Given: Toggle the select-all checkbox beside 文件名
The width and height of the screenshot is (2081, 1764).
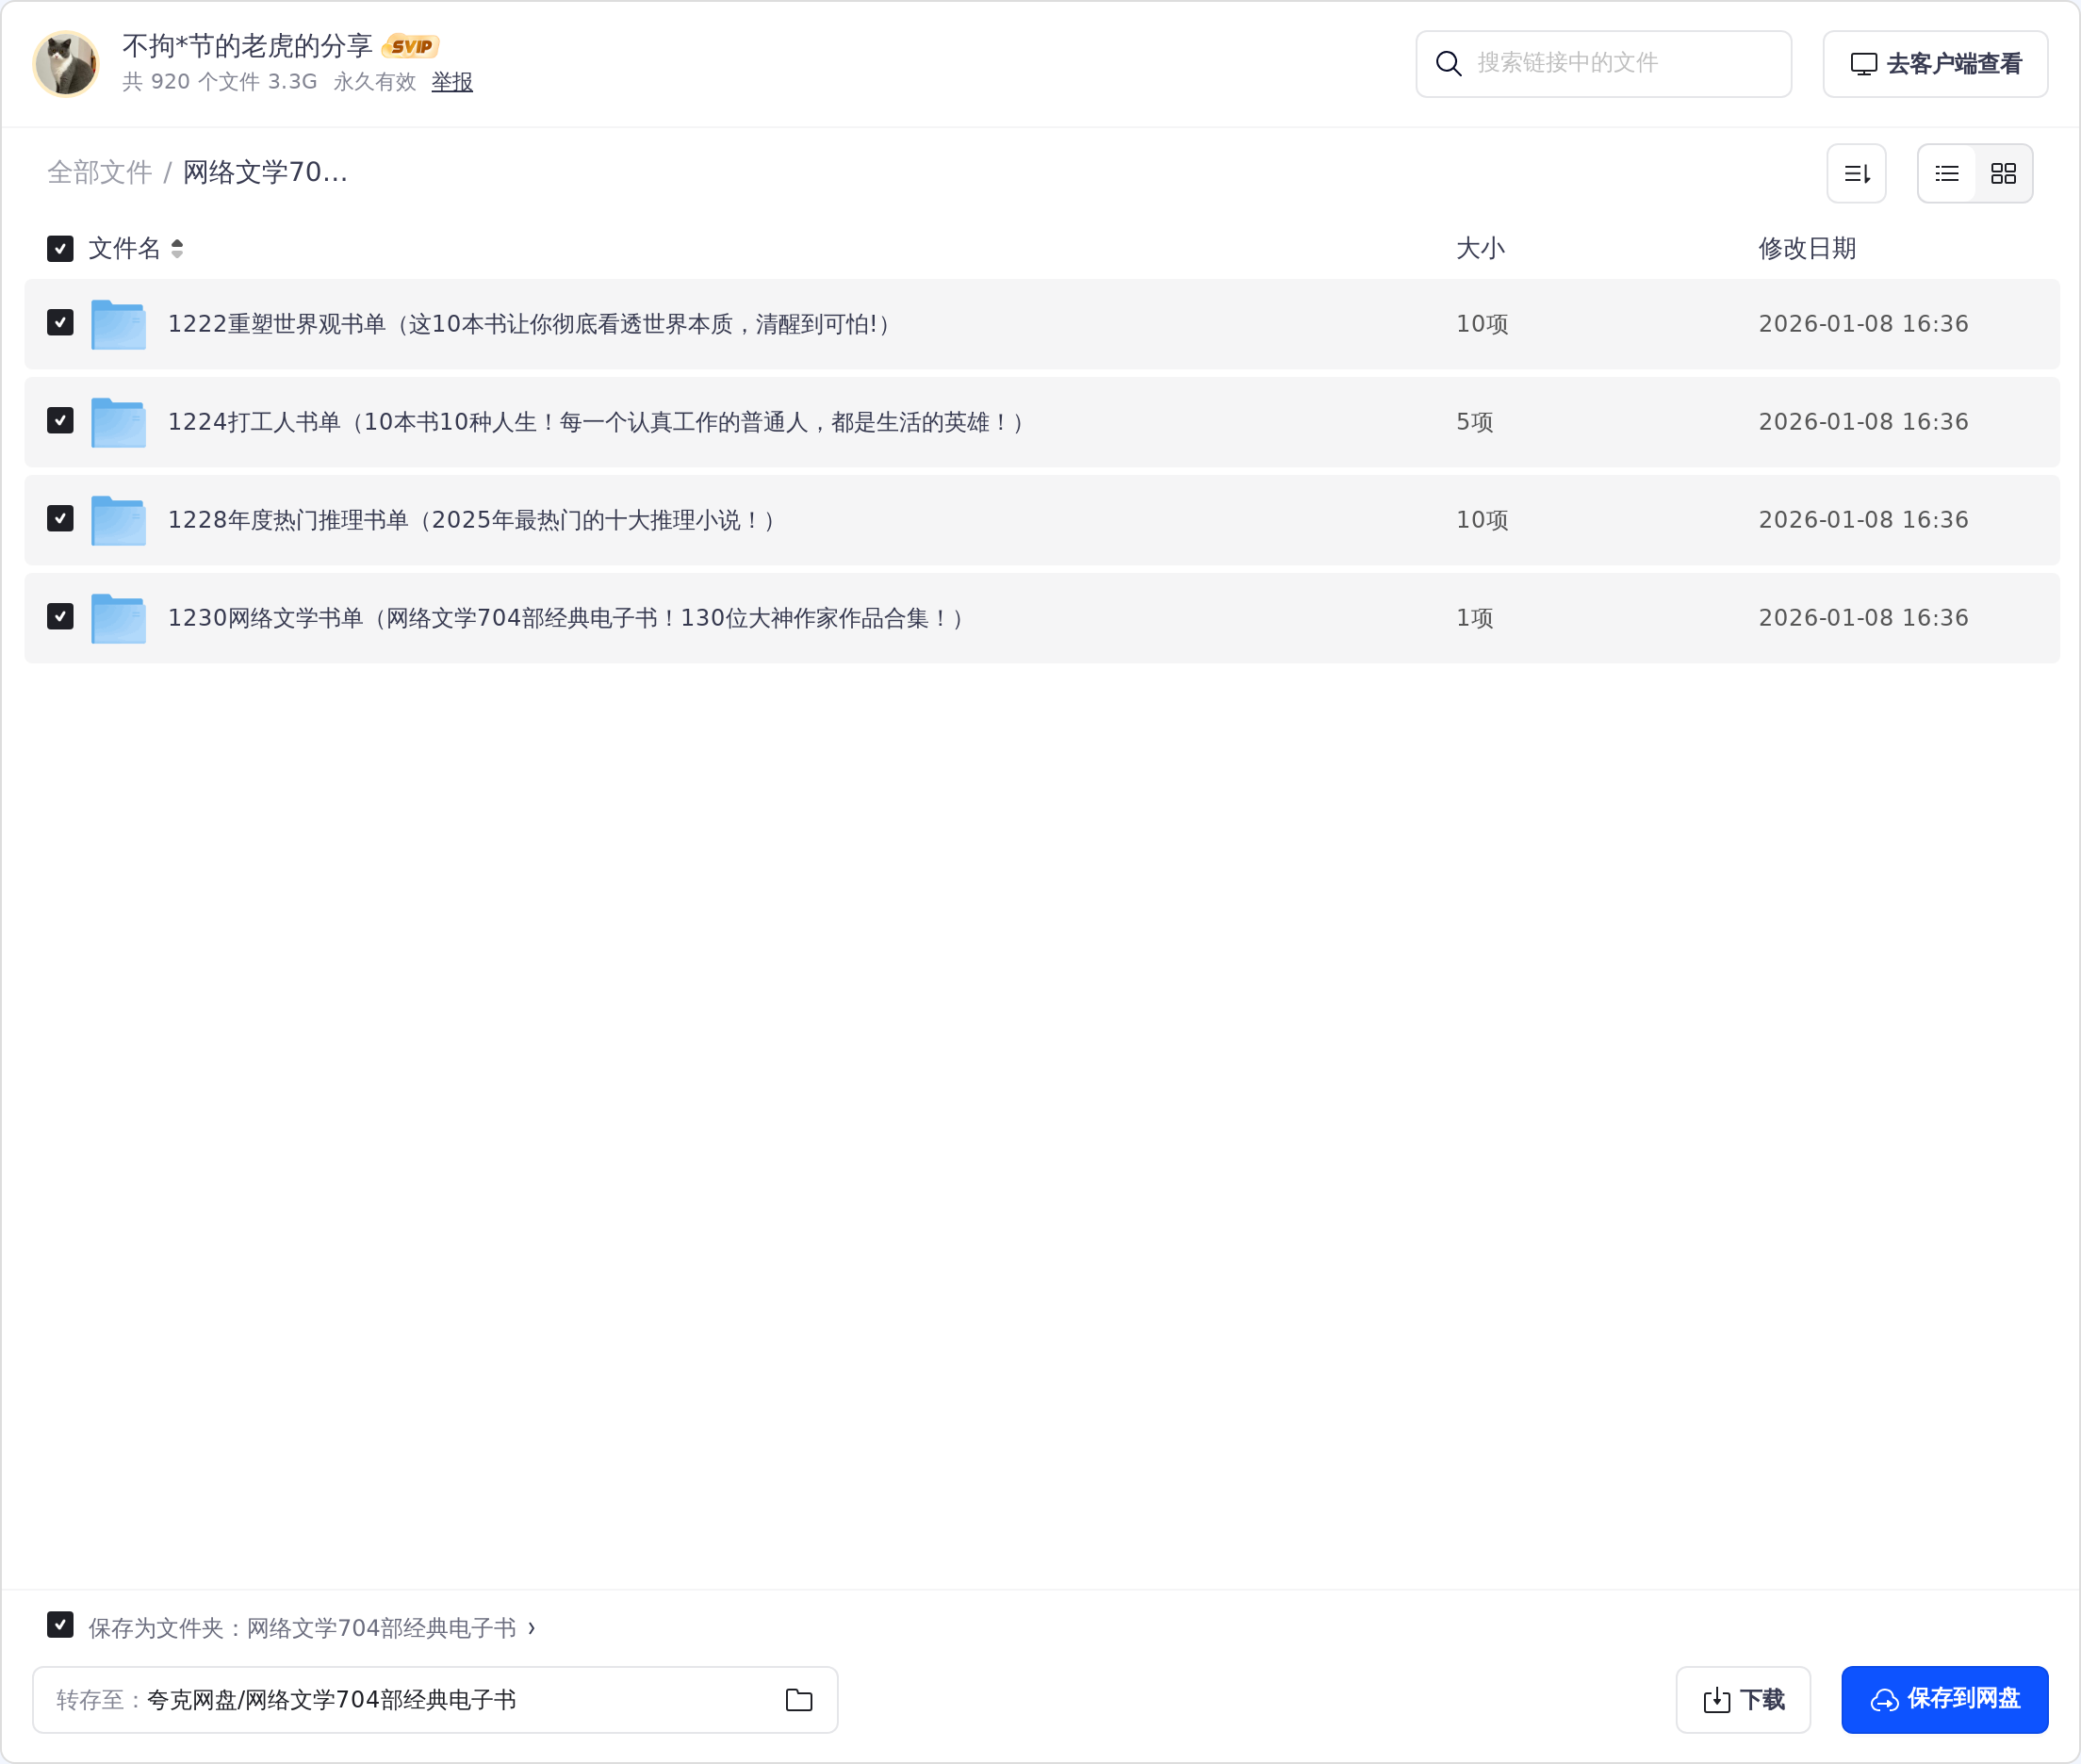Looking at the screenshot, I should coord(60,248).
